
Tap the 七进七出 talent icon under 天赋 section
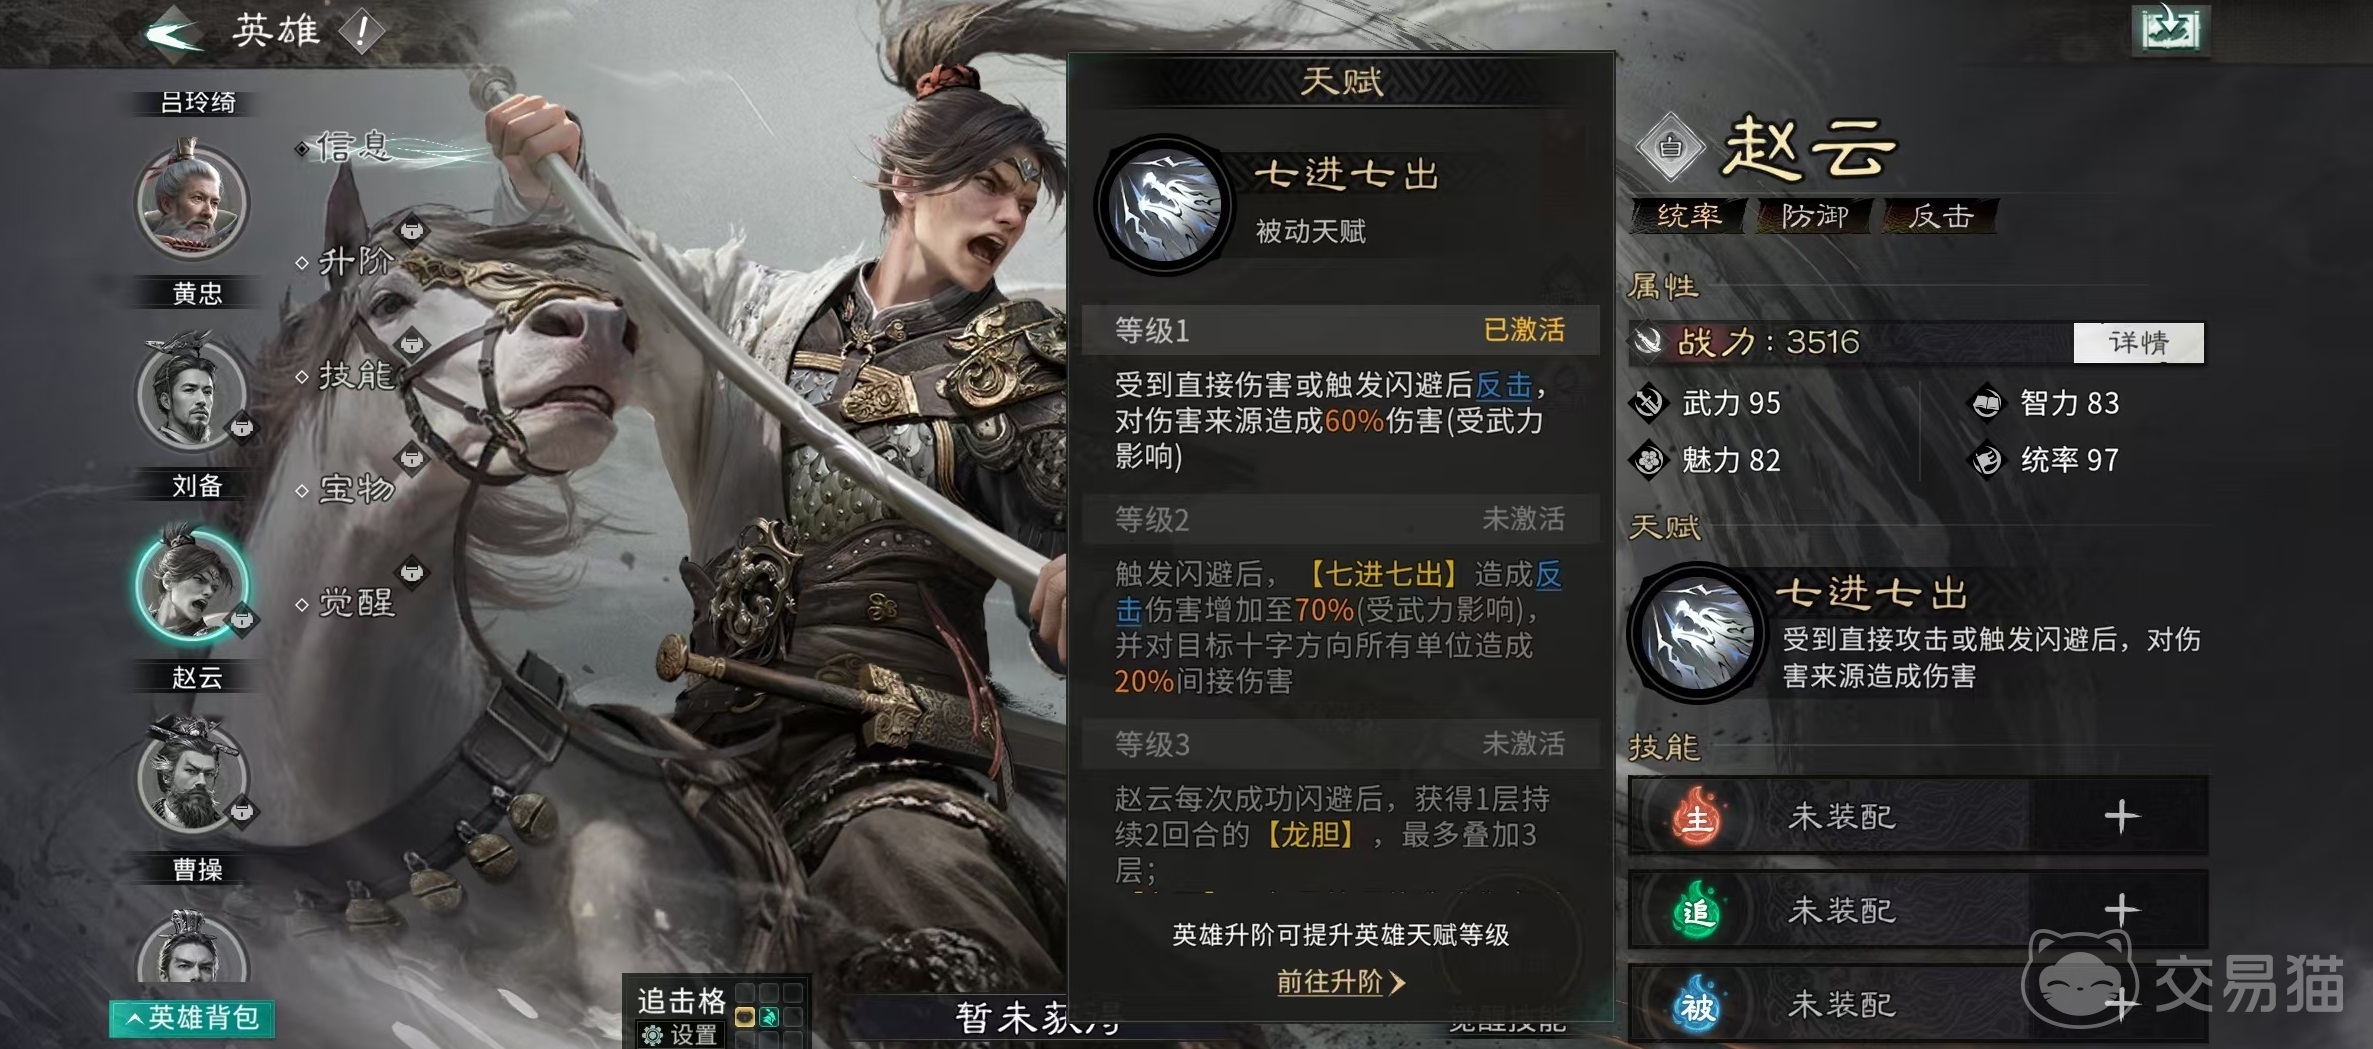tap(1696, 632)
